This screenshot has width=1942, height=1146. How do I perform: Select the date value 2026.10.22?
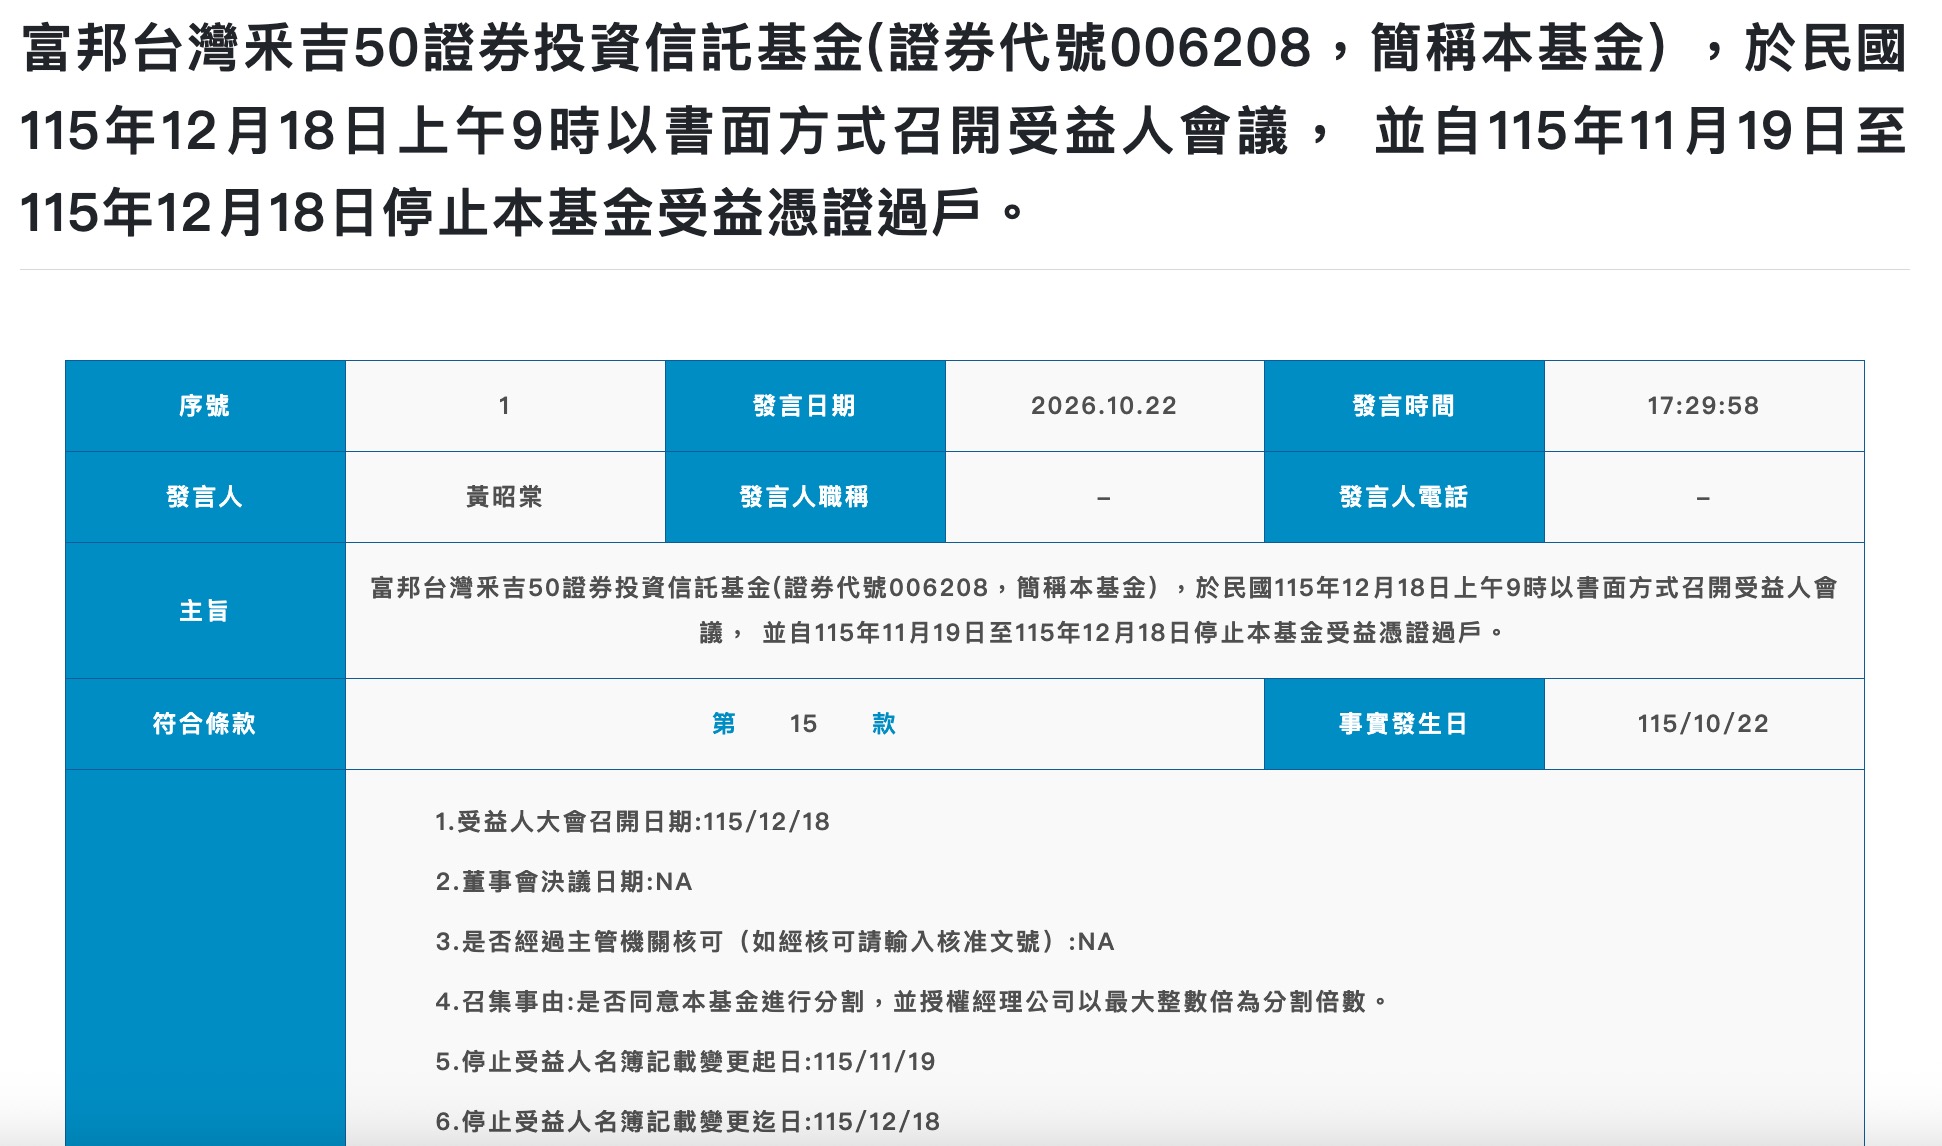point(1104,406)
